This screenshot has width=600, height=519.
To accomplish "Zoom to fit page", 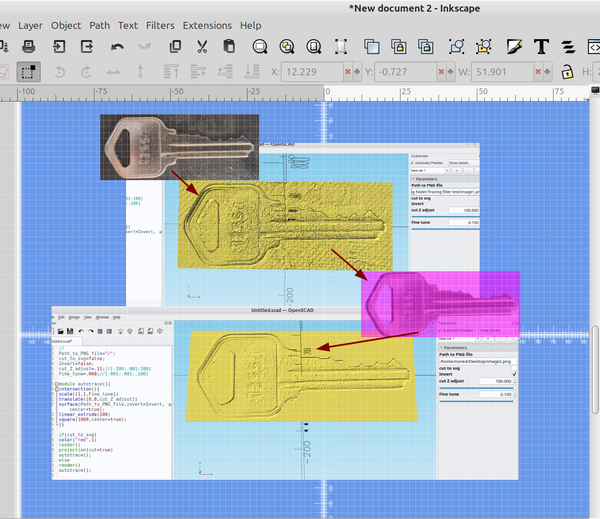I will tap(314, 47).
